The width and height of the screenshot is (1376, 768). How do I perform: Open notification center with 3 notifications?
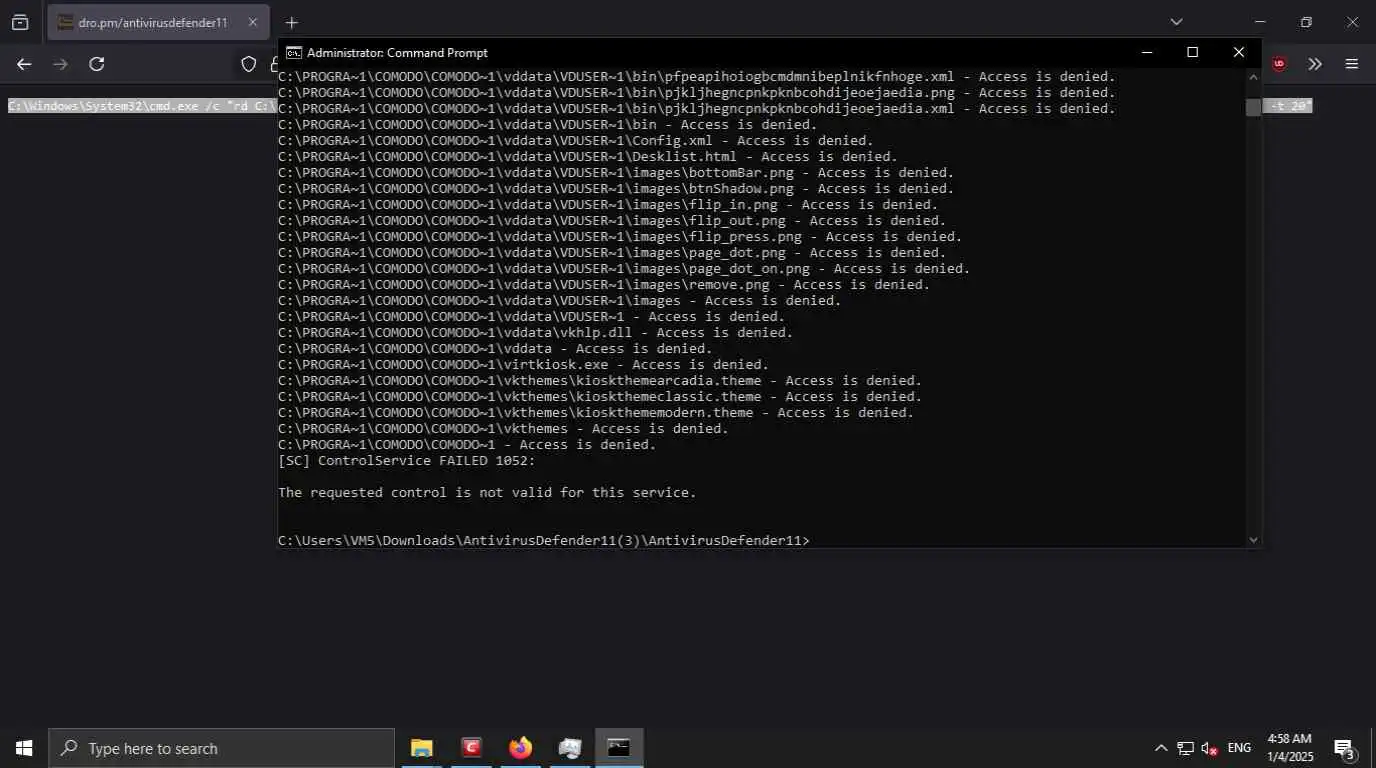(x=1344, y=748)
